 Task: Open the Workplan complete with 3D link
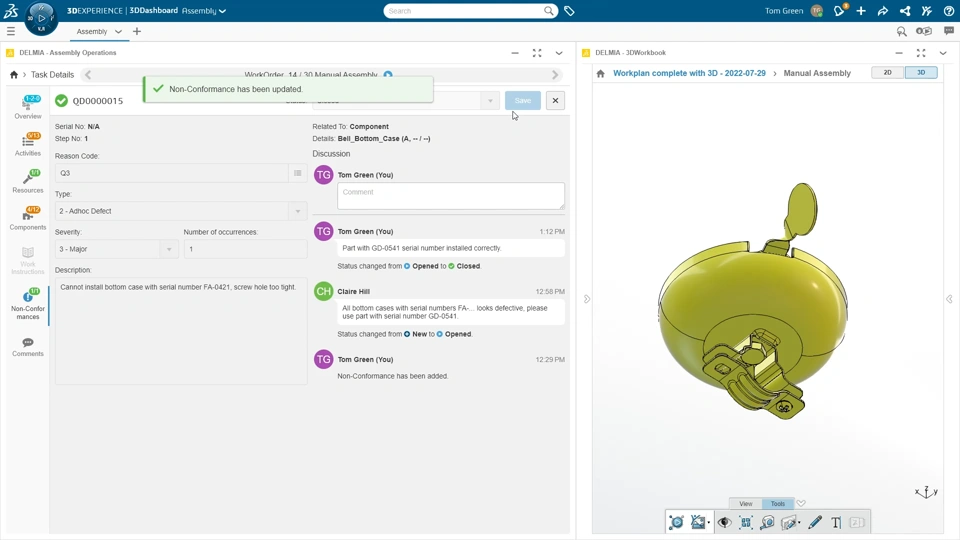(x=689, y=73)
